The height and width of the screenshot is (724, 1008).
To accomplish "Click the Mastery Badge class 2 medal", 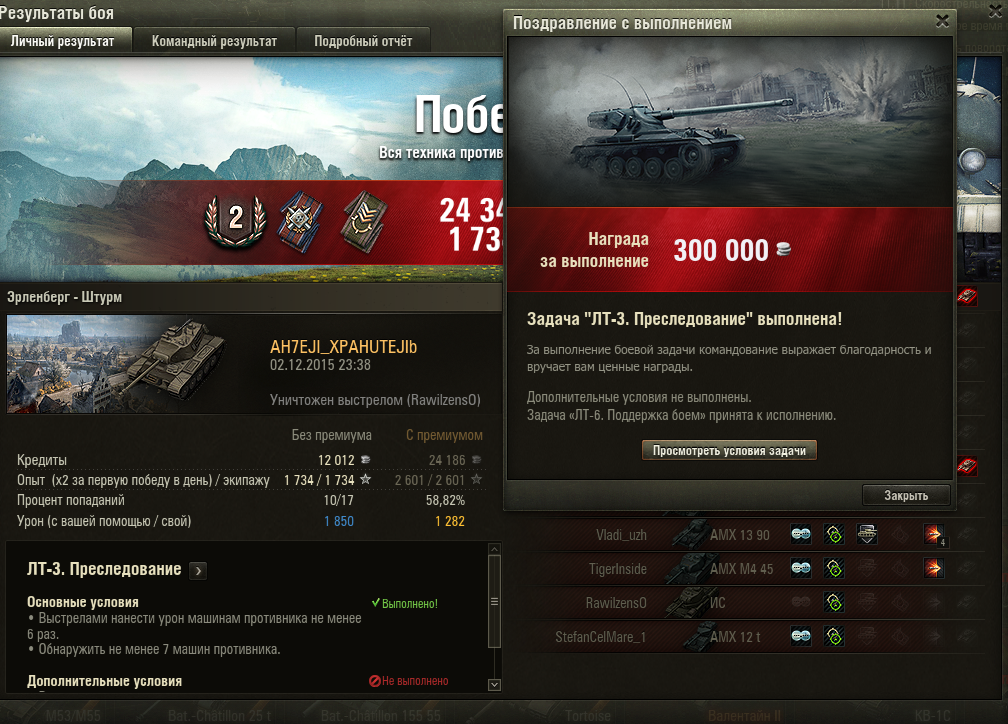I will click(x=235, y=221).
